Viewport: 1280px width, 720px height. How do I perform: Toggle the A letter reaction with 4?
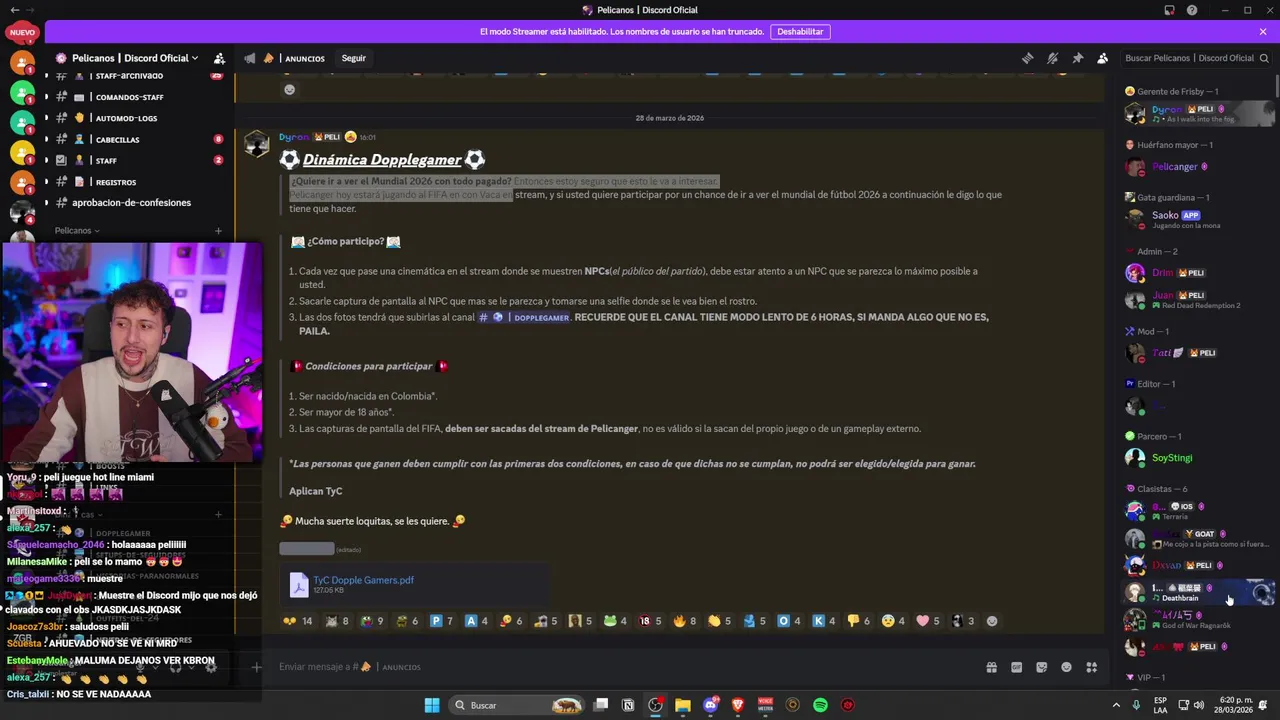click(x=477, y=621)
